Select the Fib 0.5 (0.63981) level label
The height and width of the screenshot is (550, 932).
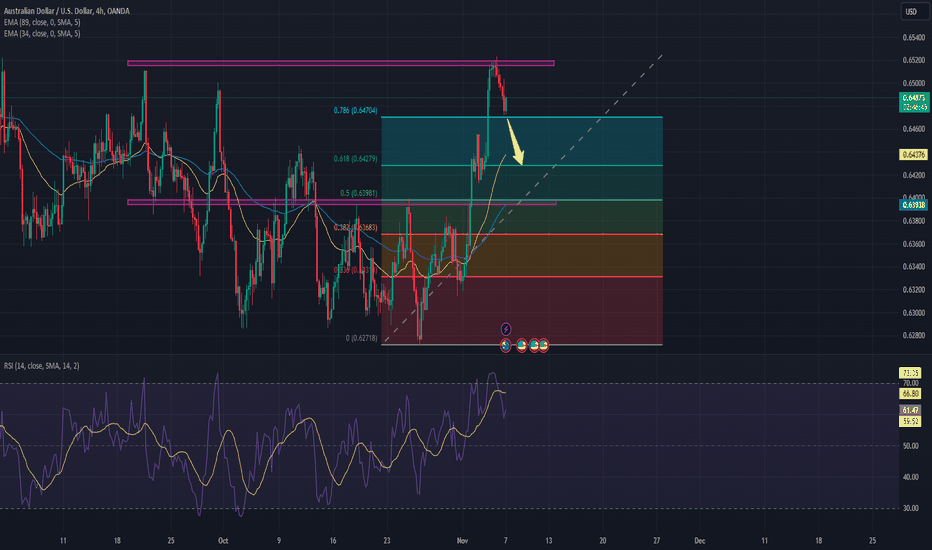pyautogui.click(x=358, y=193)
